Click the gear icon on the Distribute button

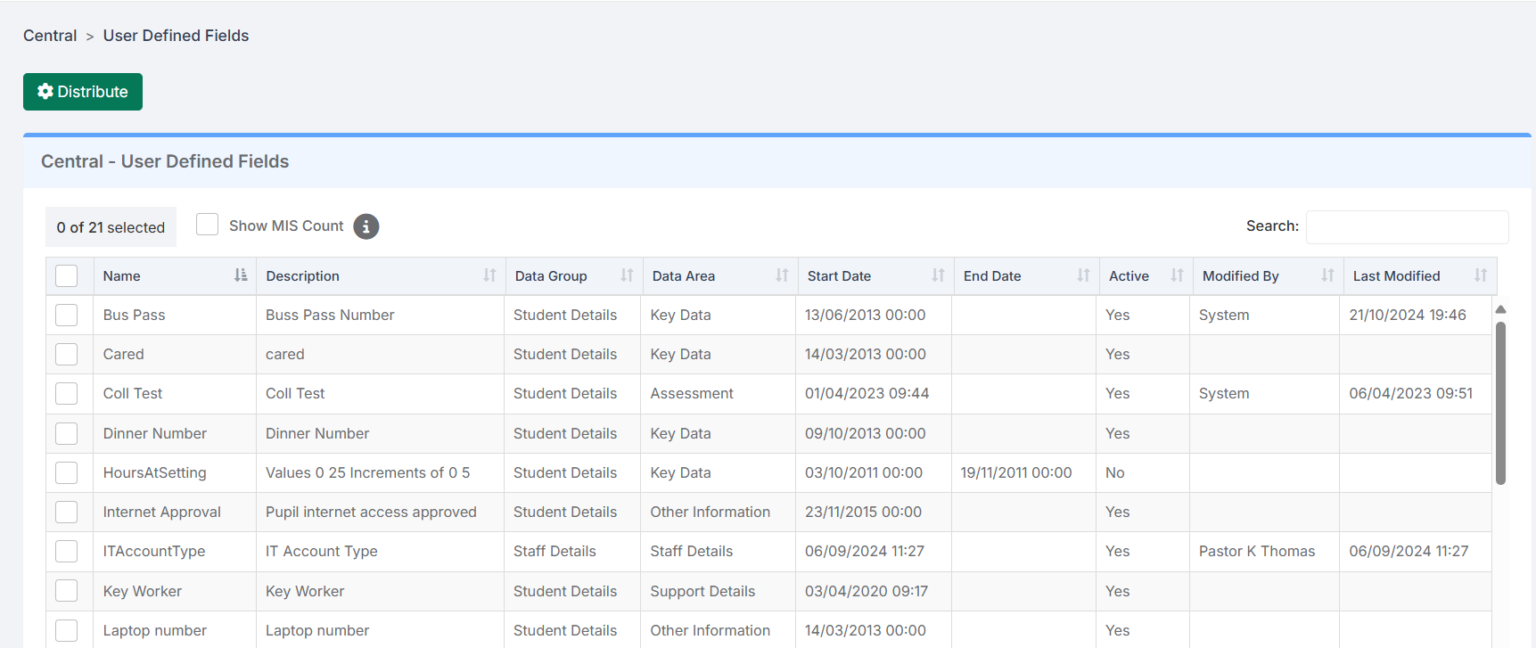[45, 91]
